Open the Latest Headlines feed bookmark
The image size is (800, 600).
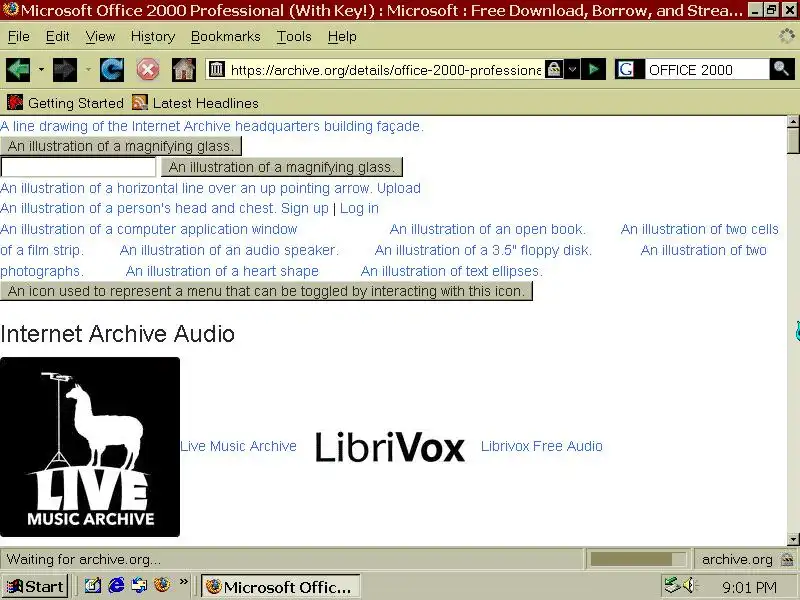195,103
